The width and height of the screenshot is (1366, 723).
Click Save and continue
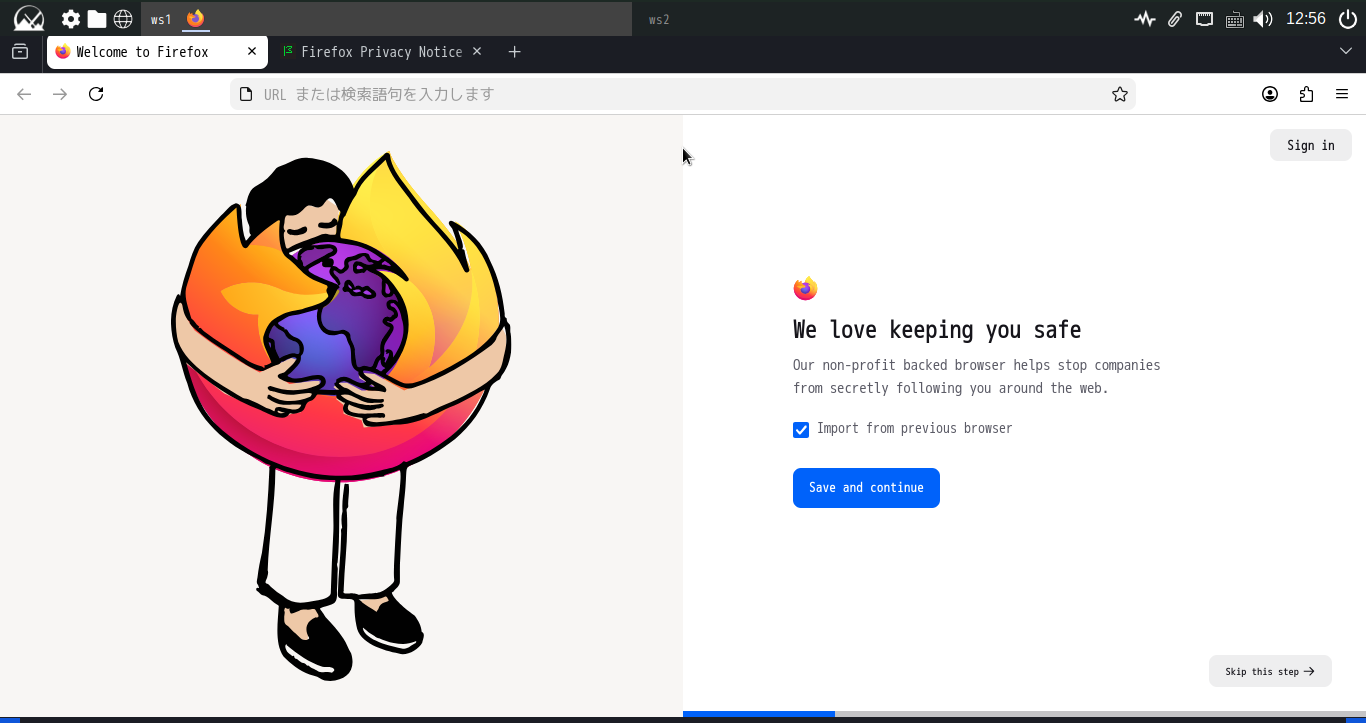tap(866, 488)
